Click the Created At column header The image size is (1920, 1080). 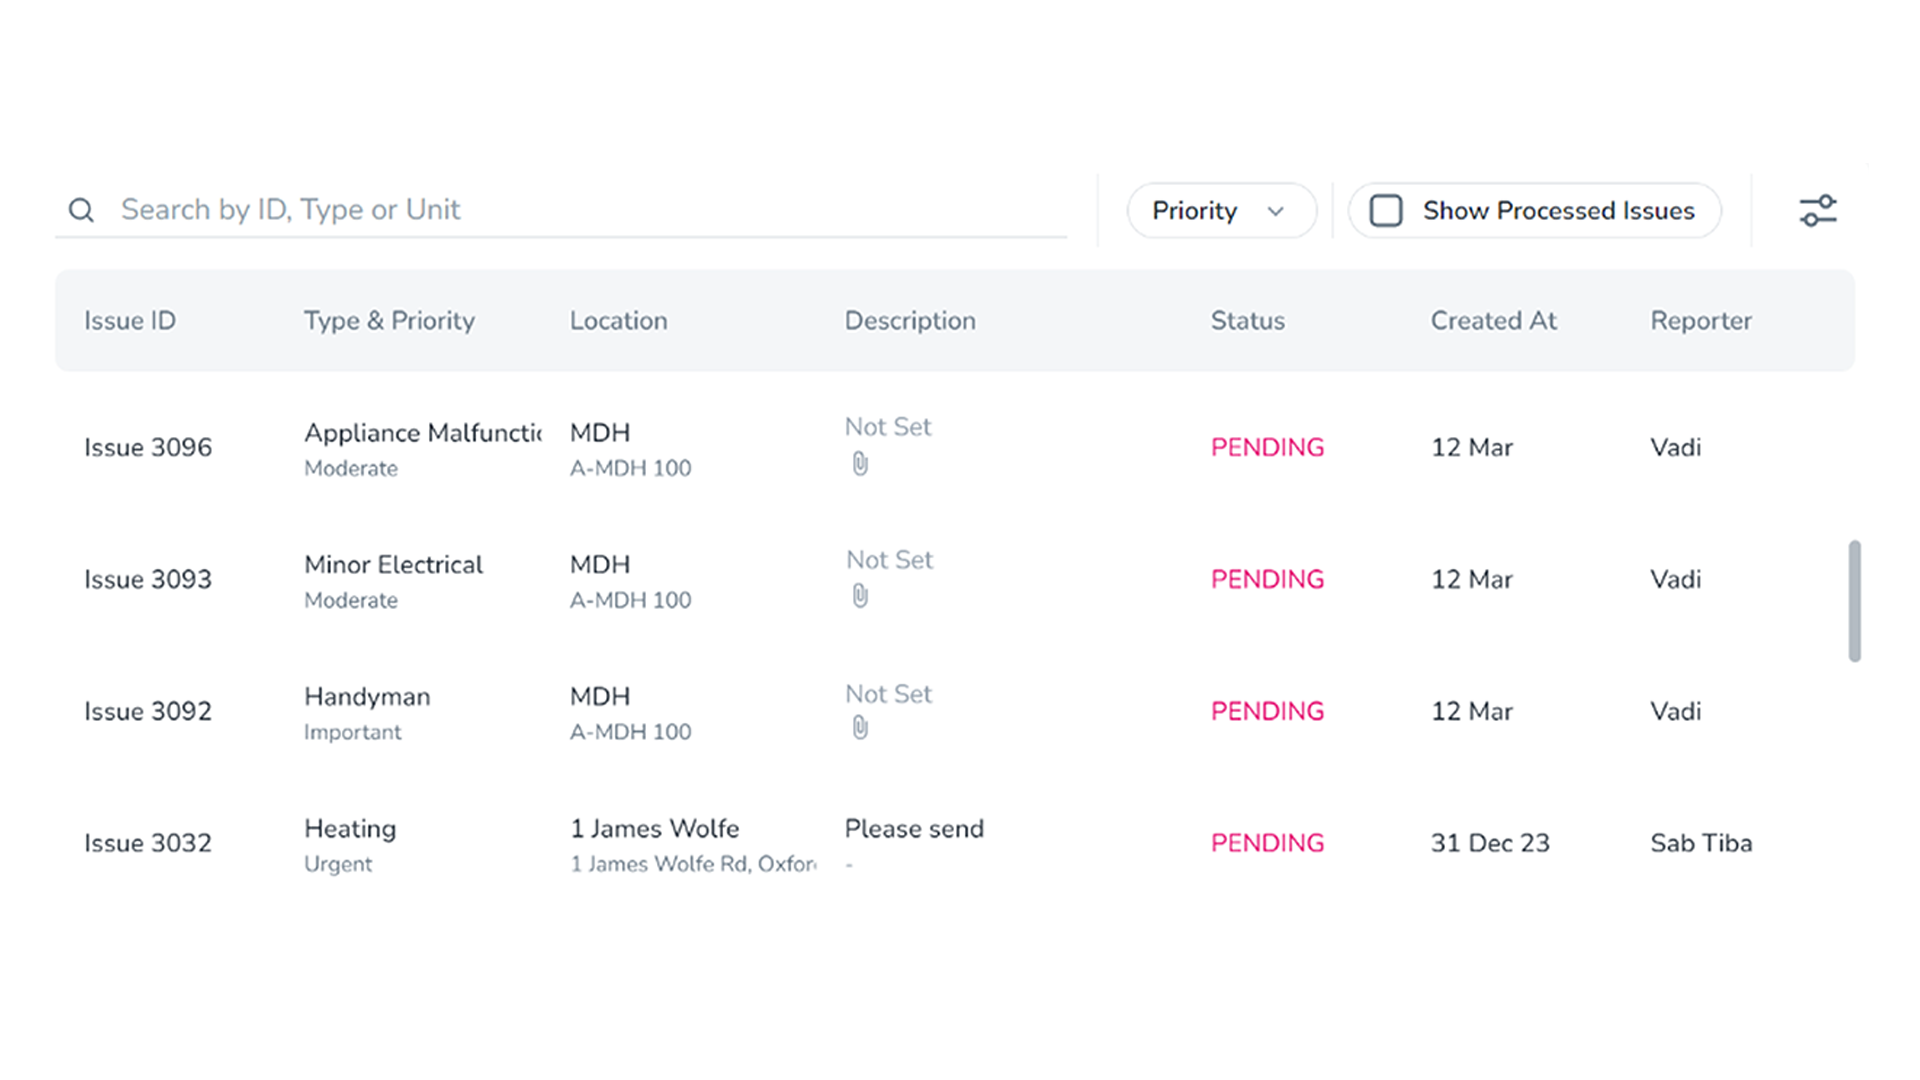[x=1493, y=321]
